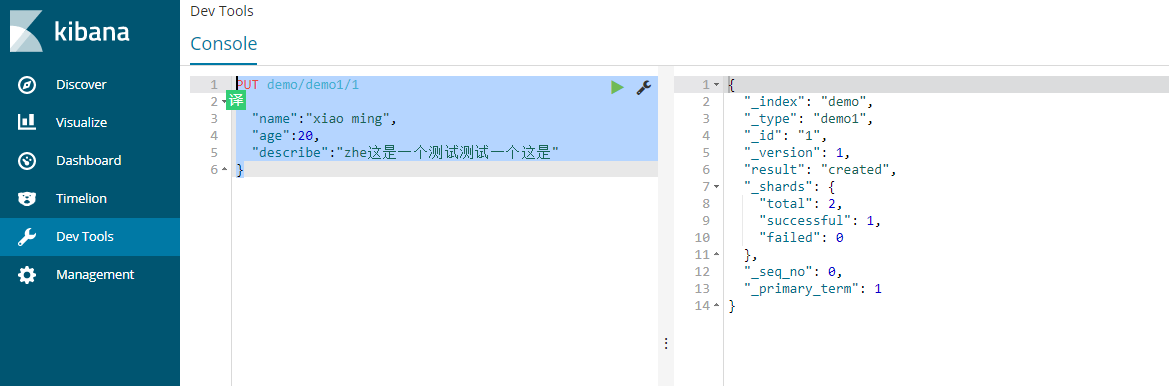Collapse "_shards" block at output line 7
This screenshot has width=1169, height=386.
716,186
